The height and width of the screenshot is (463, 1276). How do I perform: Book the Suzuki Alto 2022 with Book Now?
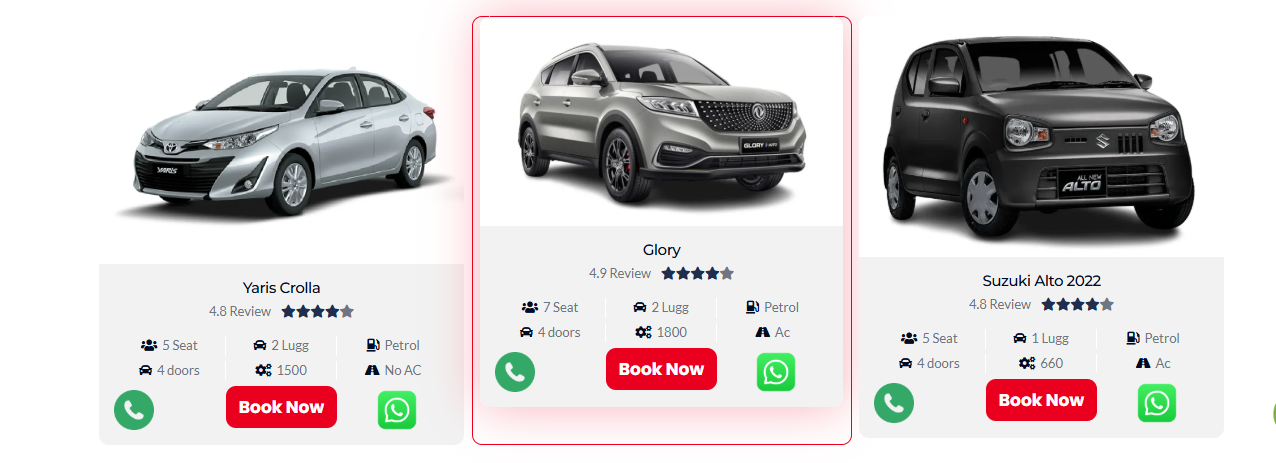point(1041,400)
